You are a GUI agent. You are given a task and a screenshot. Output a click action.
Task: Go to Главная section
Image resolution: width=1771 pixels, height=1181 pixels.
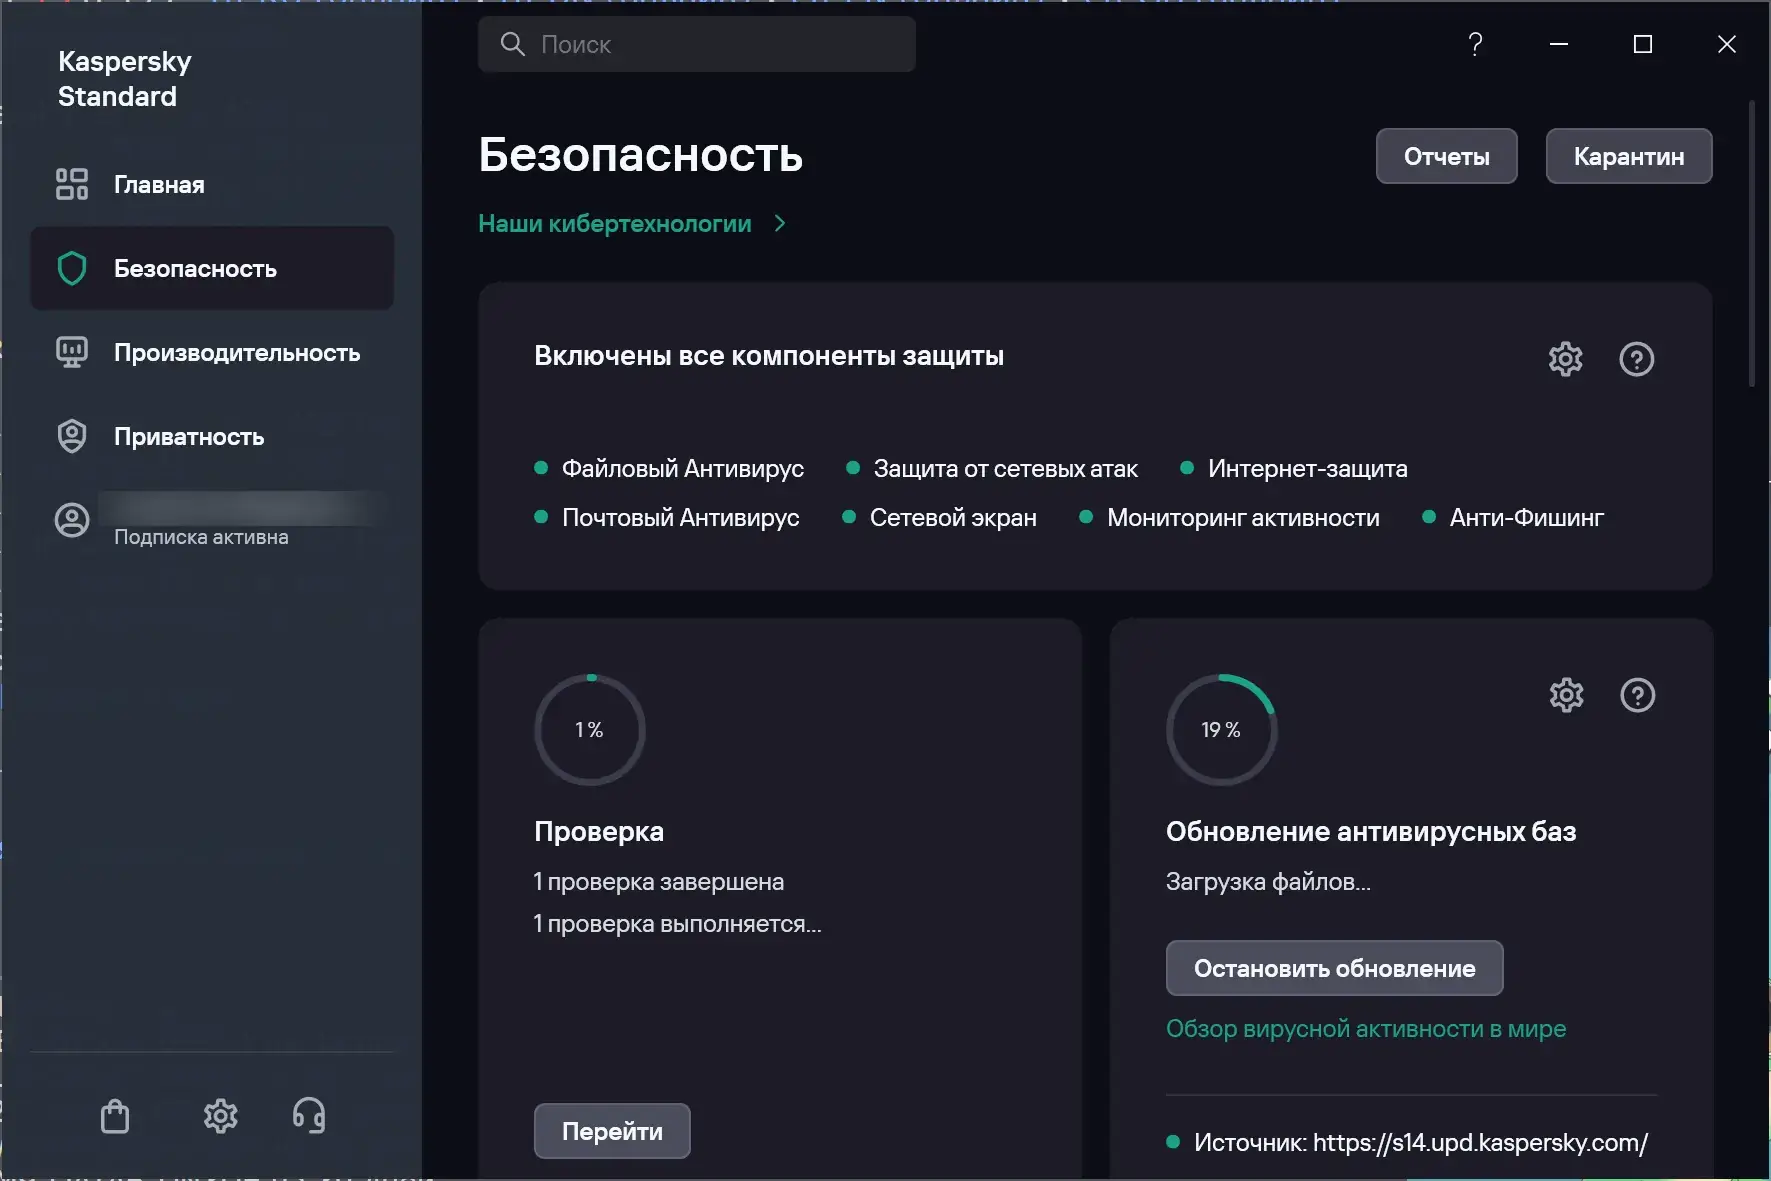click(x=158, y=185)
